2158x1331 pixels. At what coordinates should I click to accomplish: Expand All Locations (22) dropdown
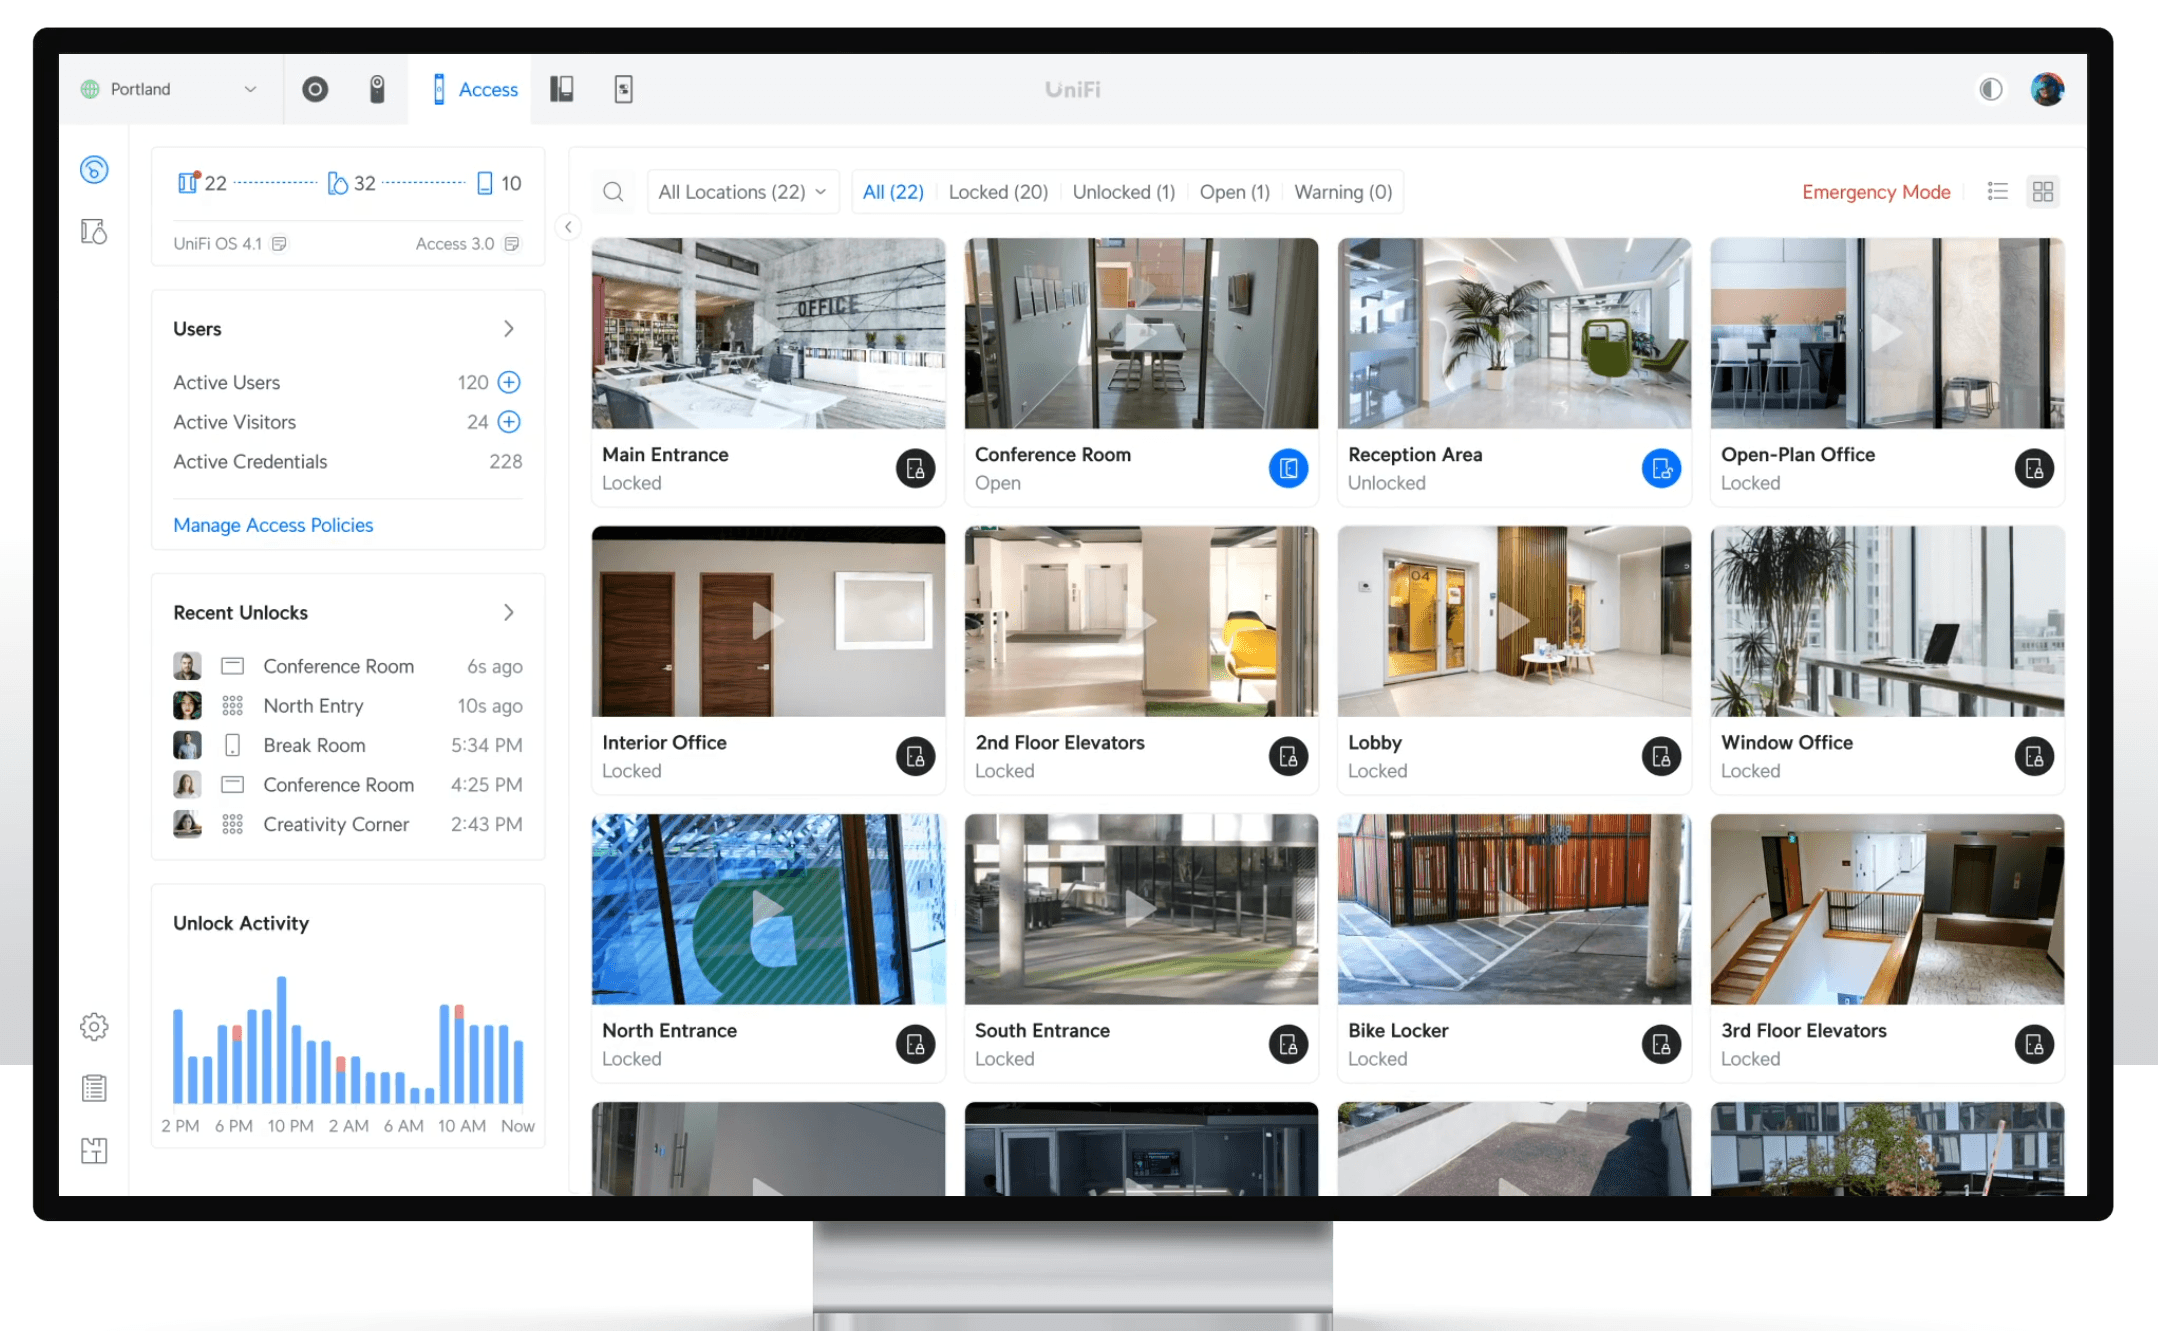(742, 192)
